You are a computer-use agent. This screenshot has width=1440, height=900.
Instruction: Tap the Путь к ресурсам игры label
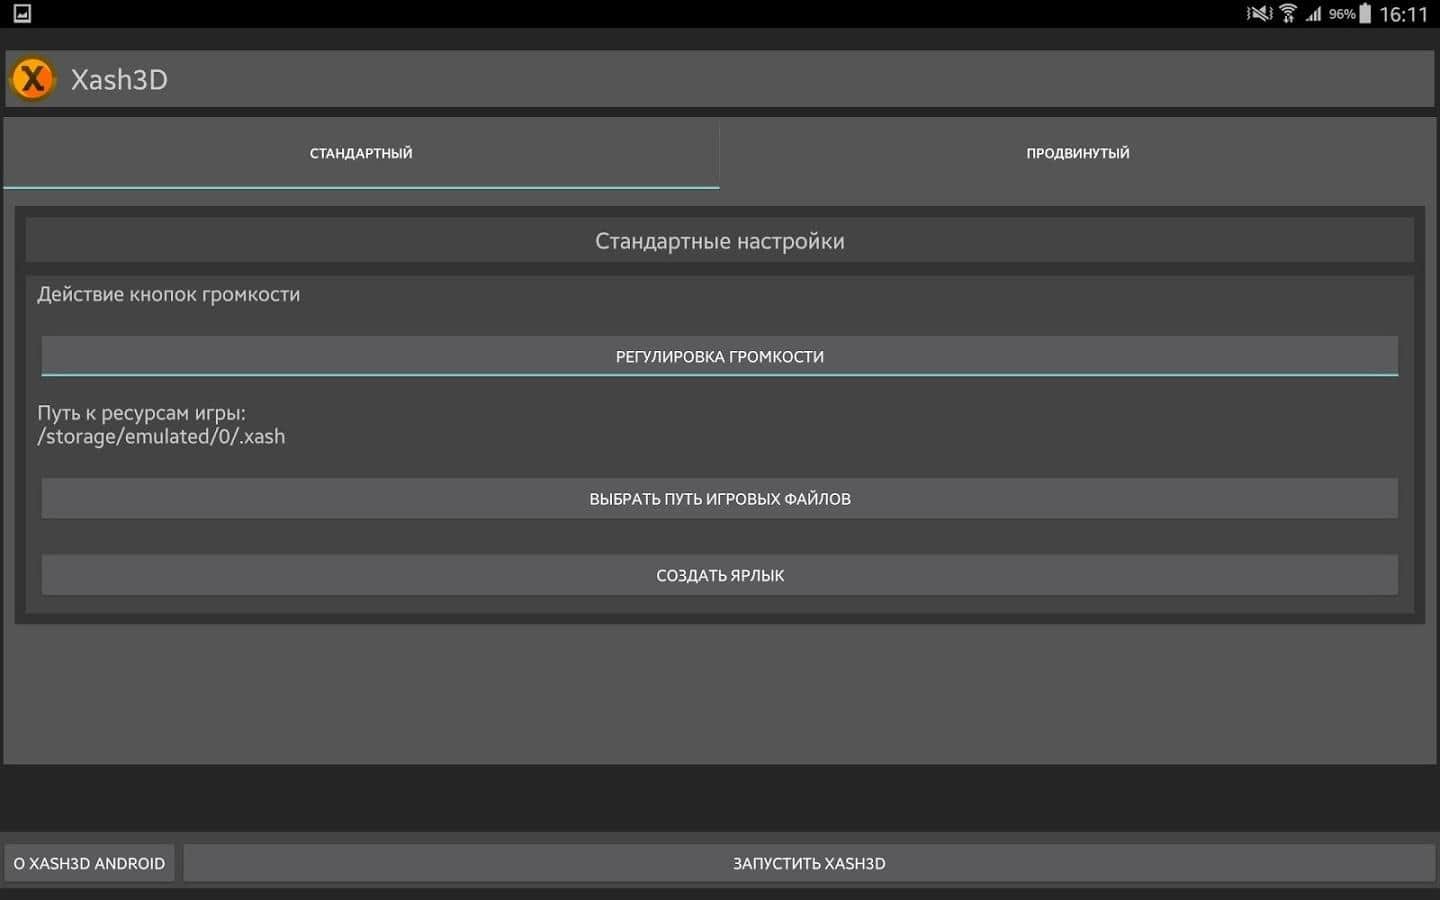[141, 412]
